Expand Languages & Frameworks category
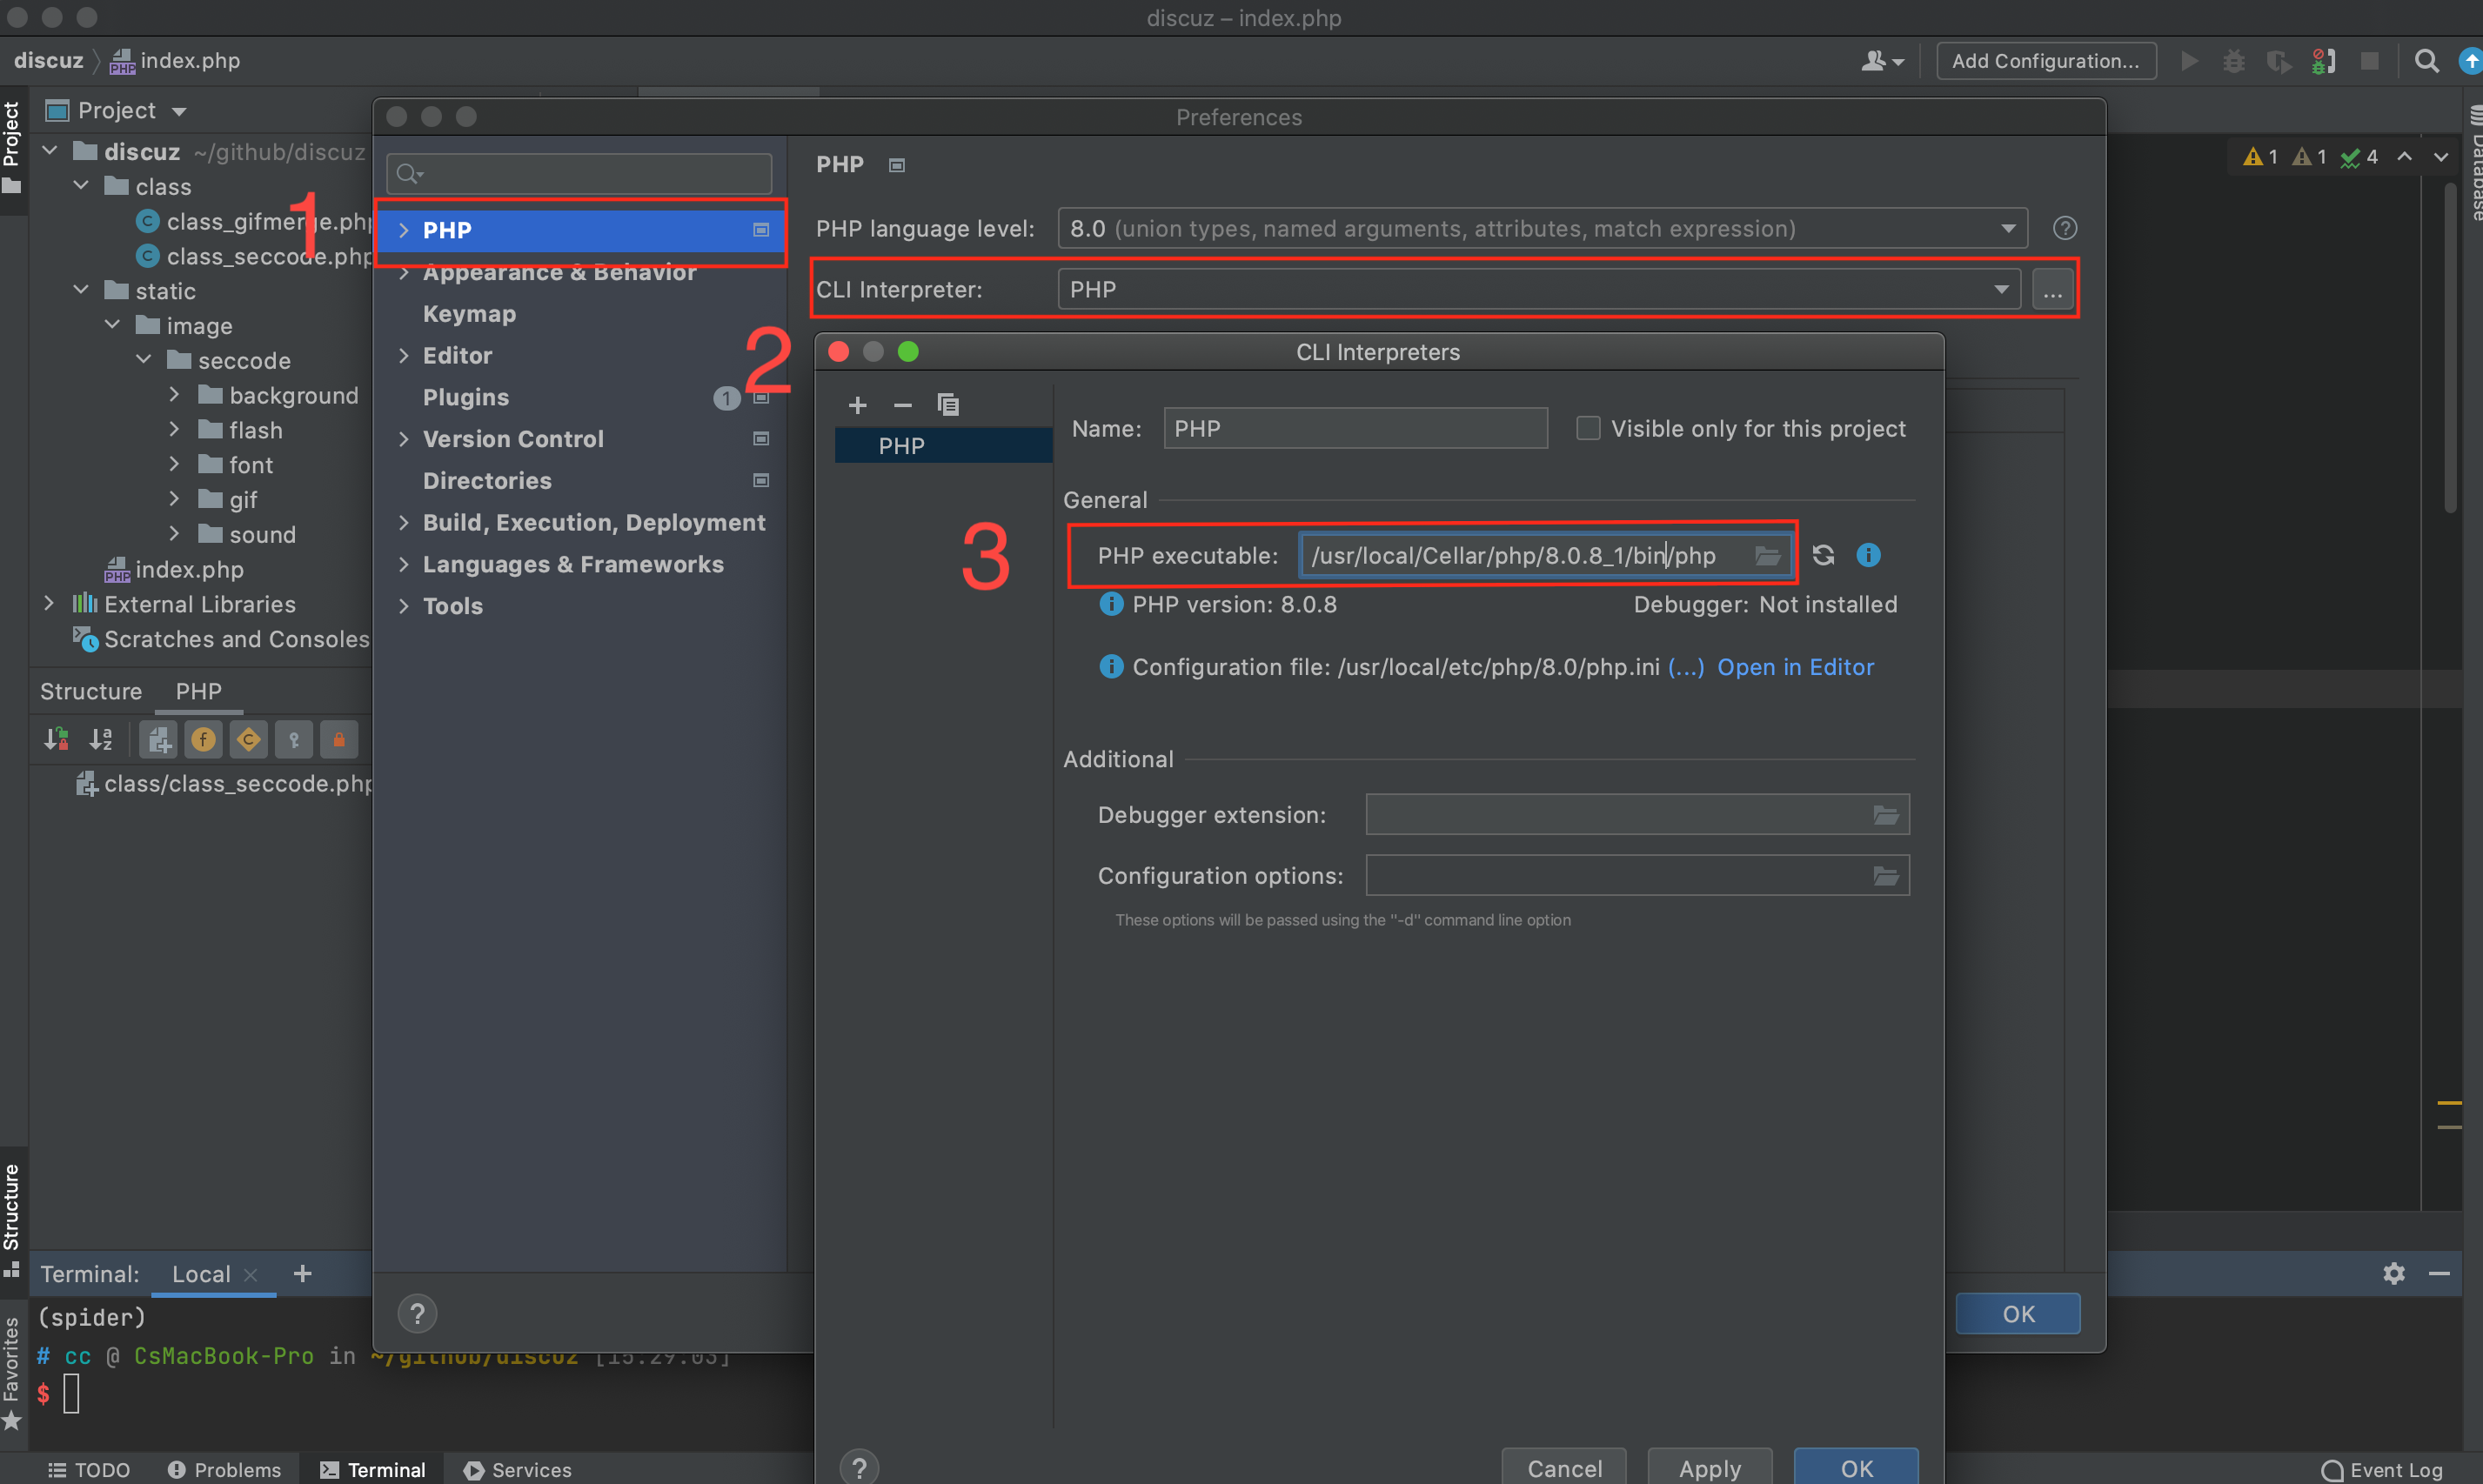This screenshot has width=2483, height=1484. pyautogui.click(x=404, y=565)
